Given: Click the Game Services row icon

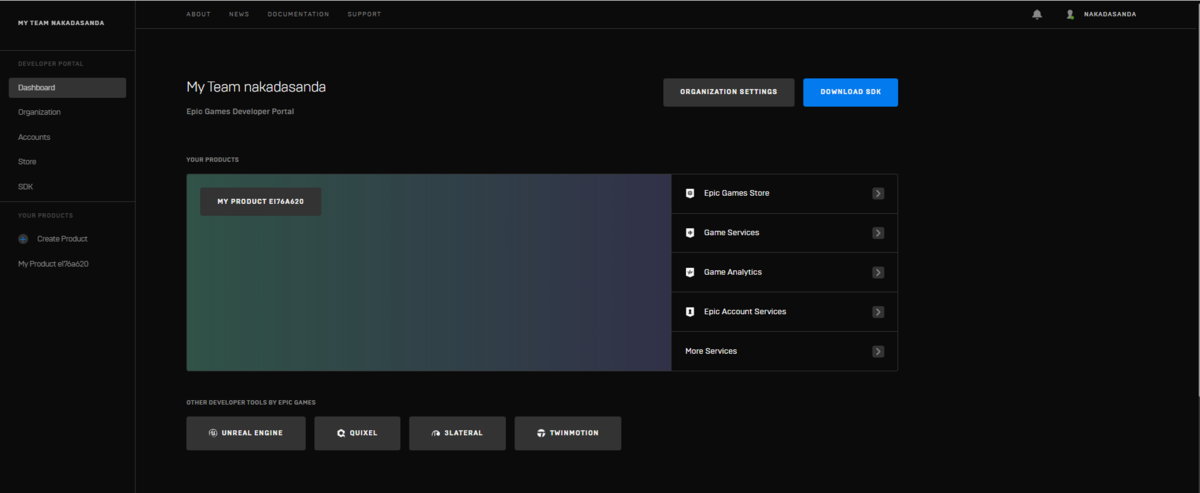Looking at the screenshot, I should coord(690,233).
